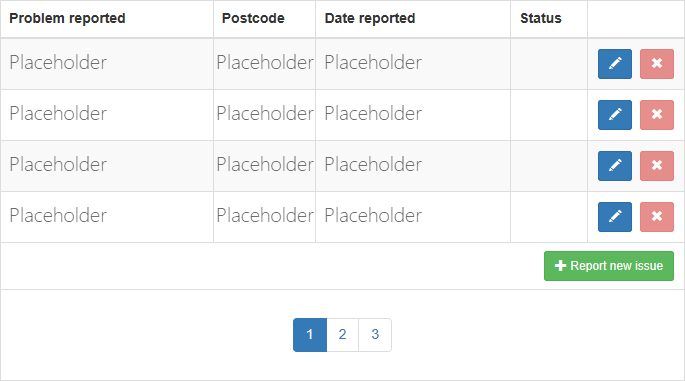Select second row's postcode Placeholder cell
Image resolution: width=685 pixels, height=381 pixels.
264,115
